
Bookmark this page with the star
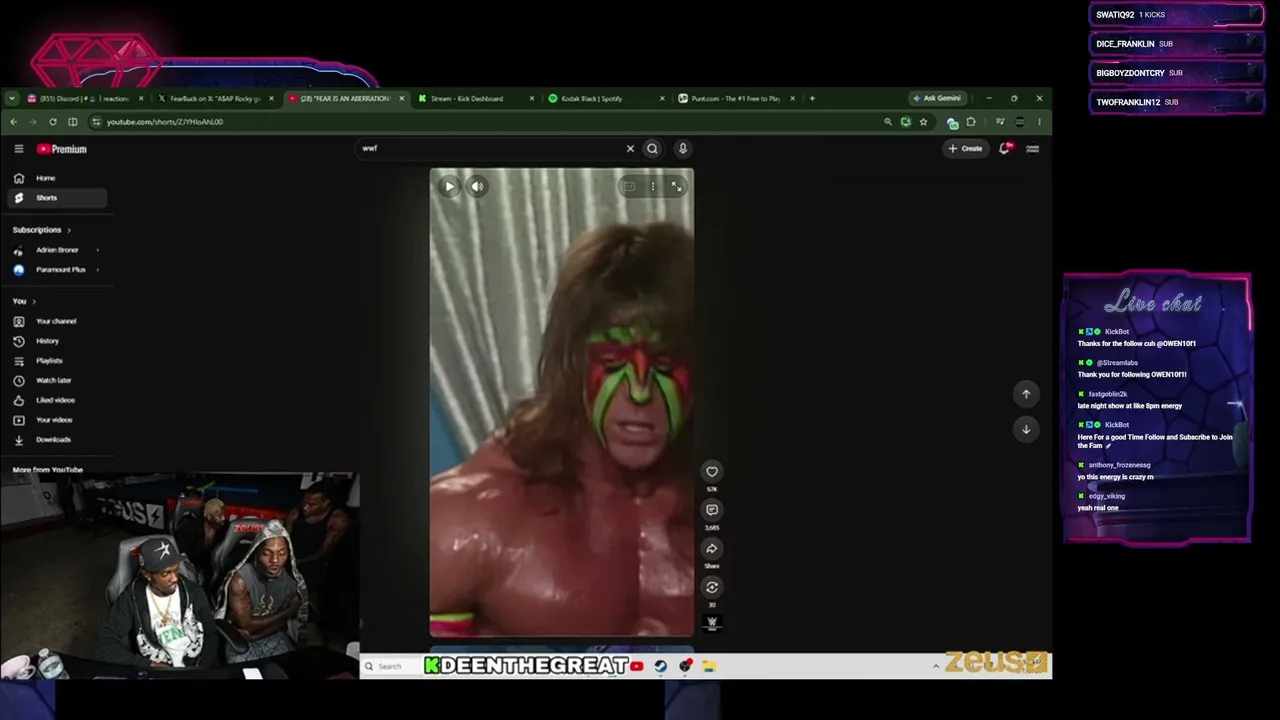tap(924, 122)
